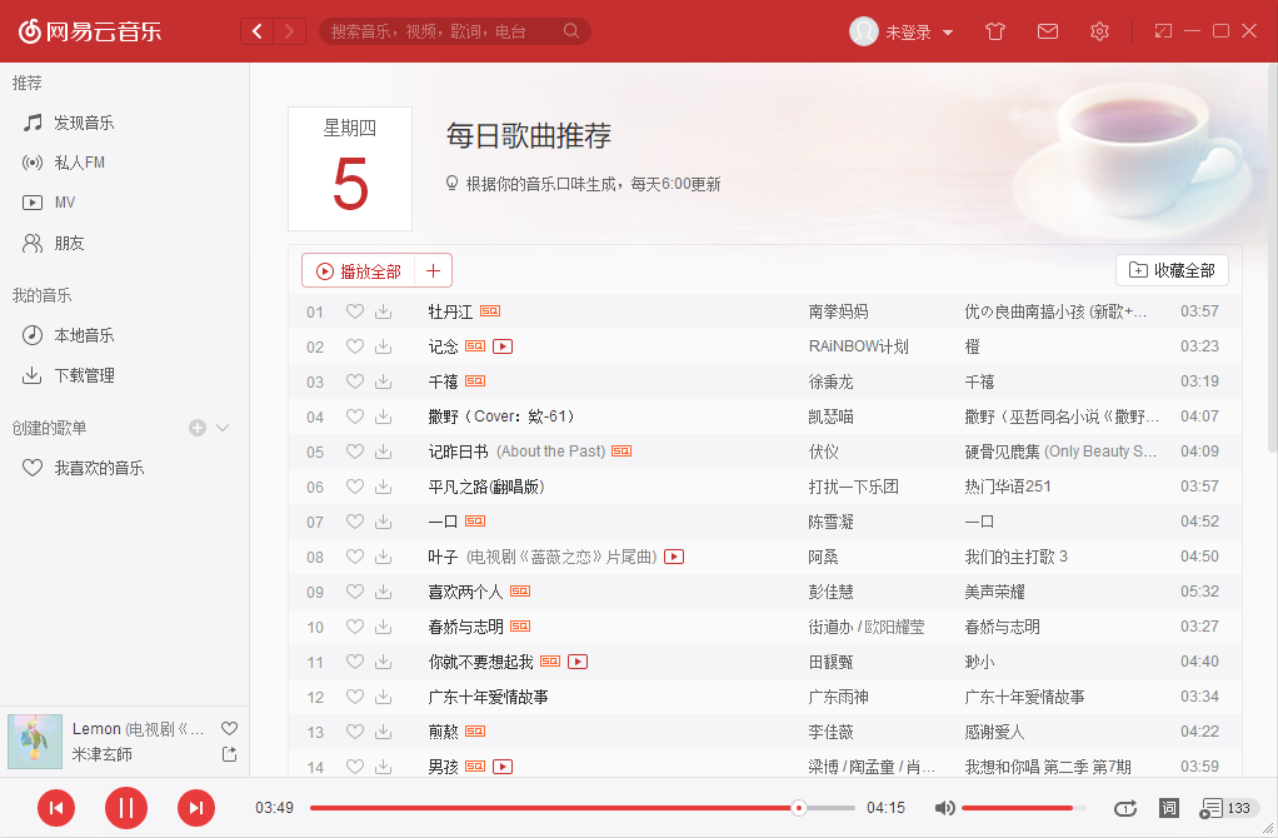Screen dimensions: 1278x838
Task: Go forward with the navigation arrow
Action: click(290, 32)
